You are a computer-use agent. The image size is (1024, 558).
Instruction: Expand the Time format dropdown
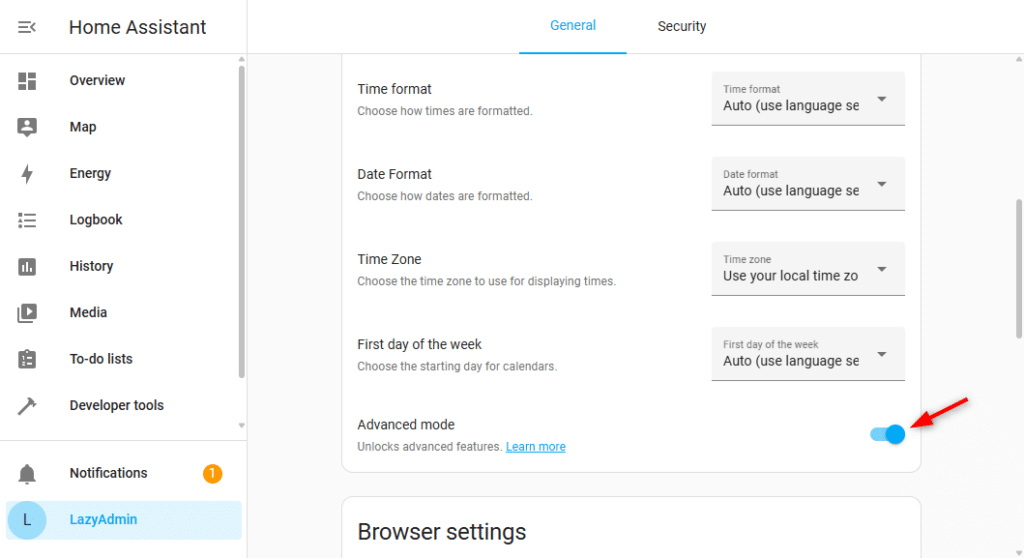click(807, 98)
